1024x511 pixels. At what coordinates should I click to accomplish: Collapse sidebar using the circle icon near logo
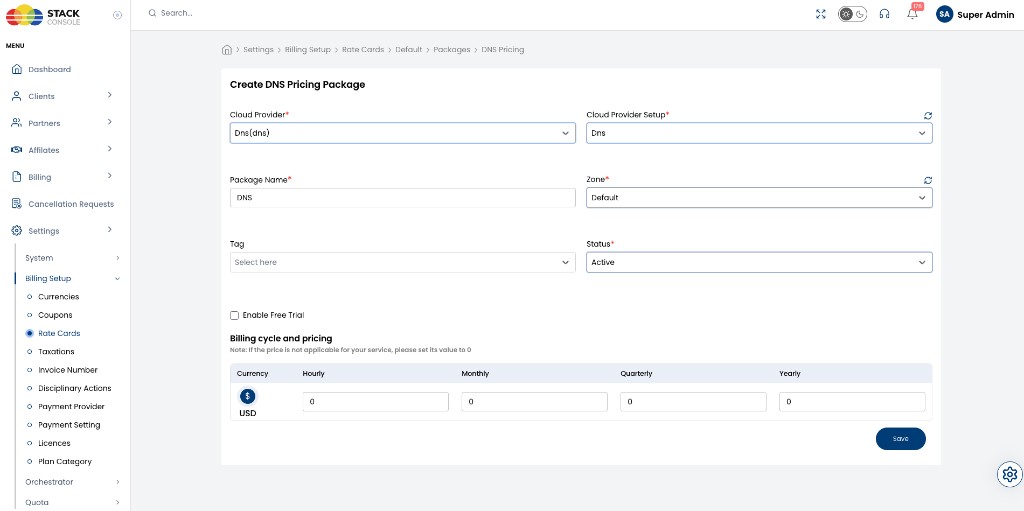click(118, 15)
